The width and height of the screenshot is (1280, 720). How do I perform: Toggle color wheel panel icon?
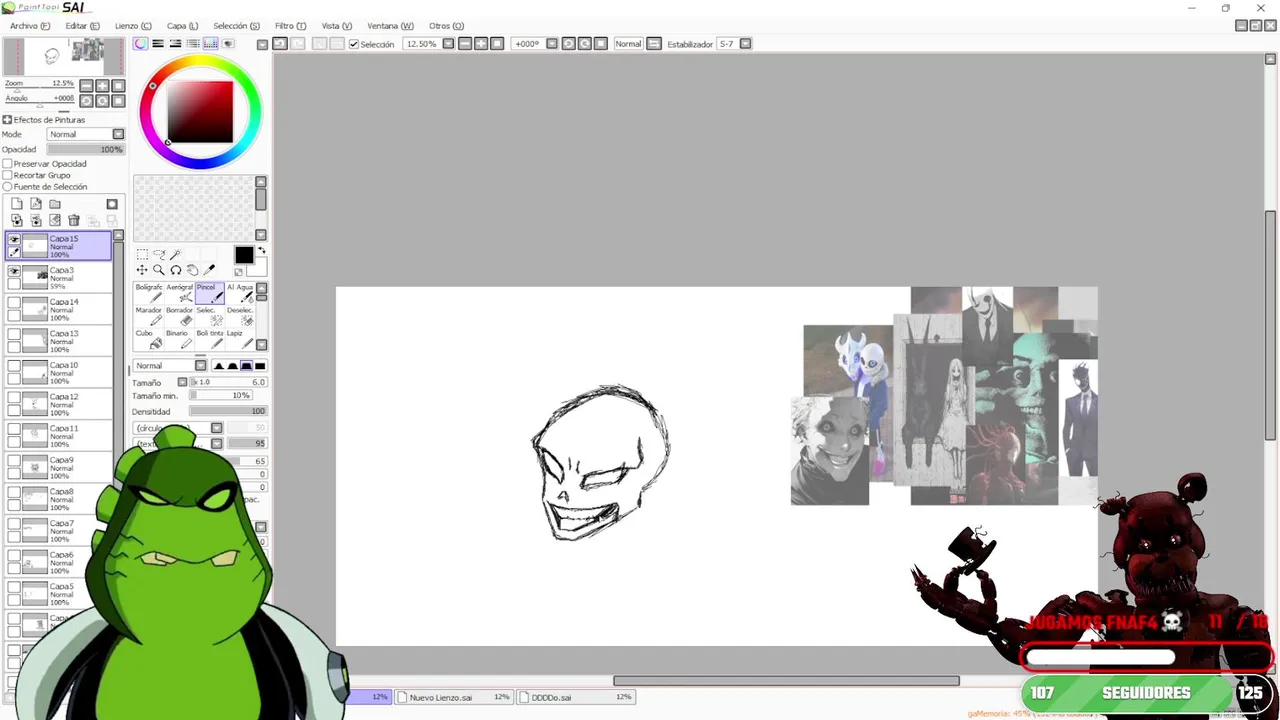141,44
